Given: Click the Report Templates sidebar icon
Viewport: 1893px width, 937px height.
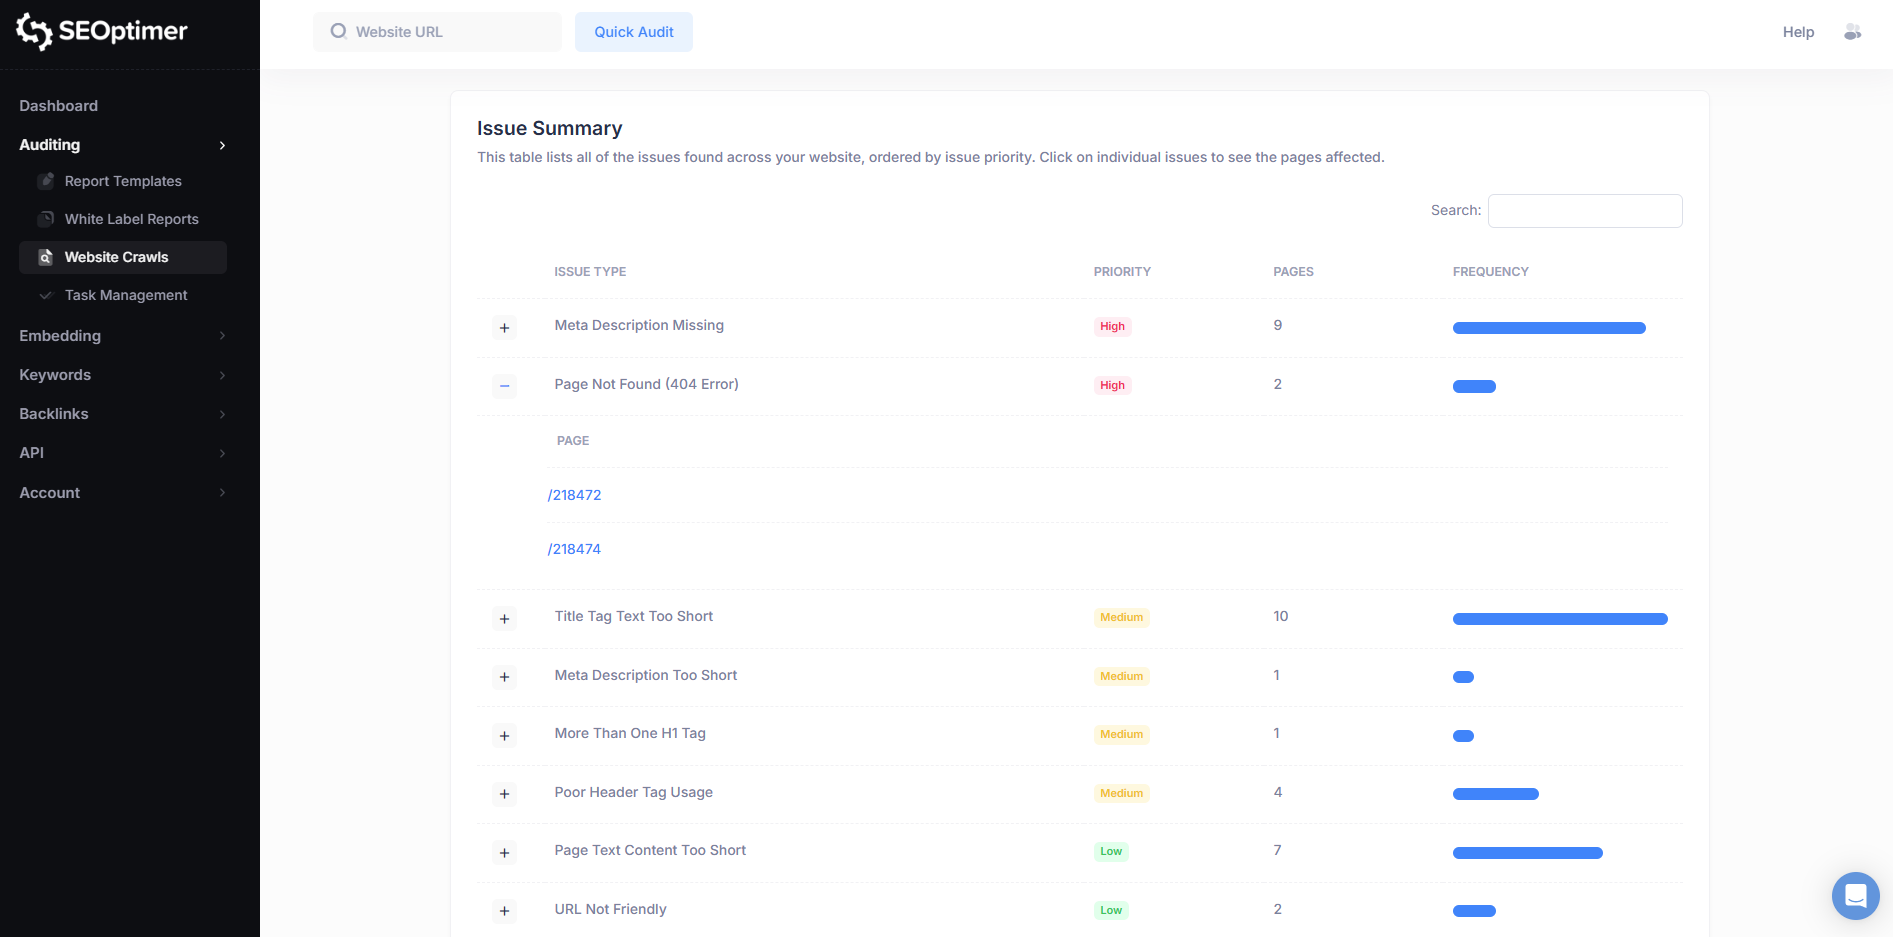Looking at the screenshot, I should click(x=46, y=181).
